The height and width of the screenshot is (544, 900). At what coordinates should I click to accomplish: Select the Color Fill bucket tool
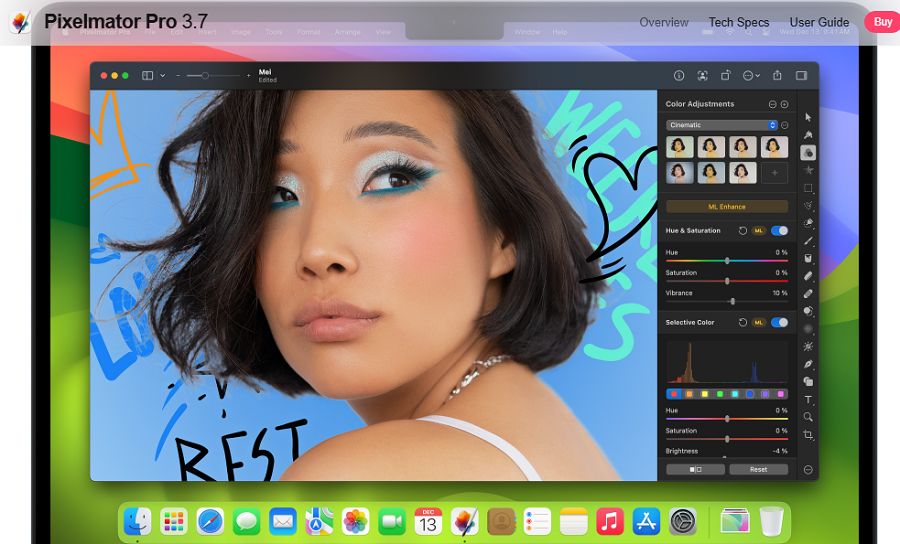[x=808, y=258]
